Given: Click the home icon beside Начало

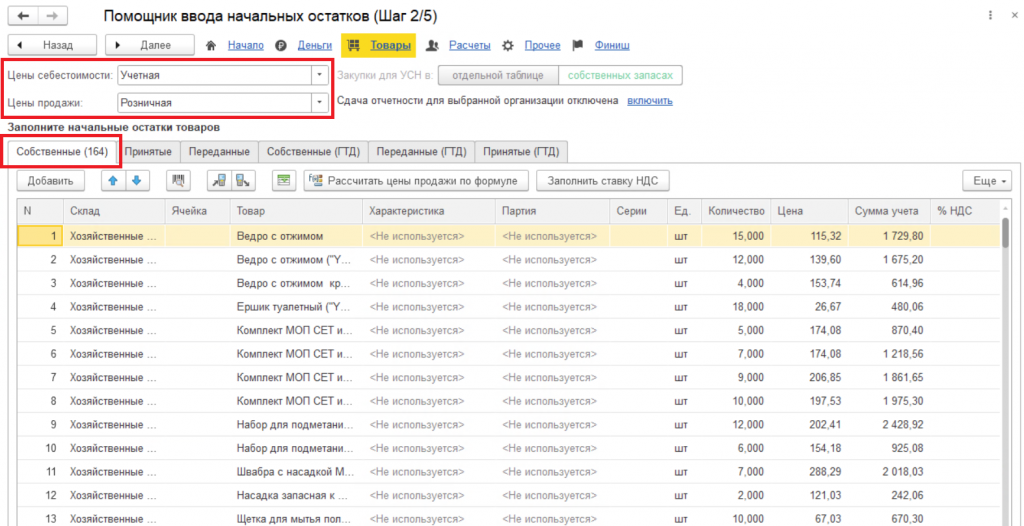Looking at the screenshot, I should pyautogui.click(x=211, y=46).
